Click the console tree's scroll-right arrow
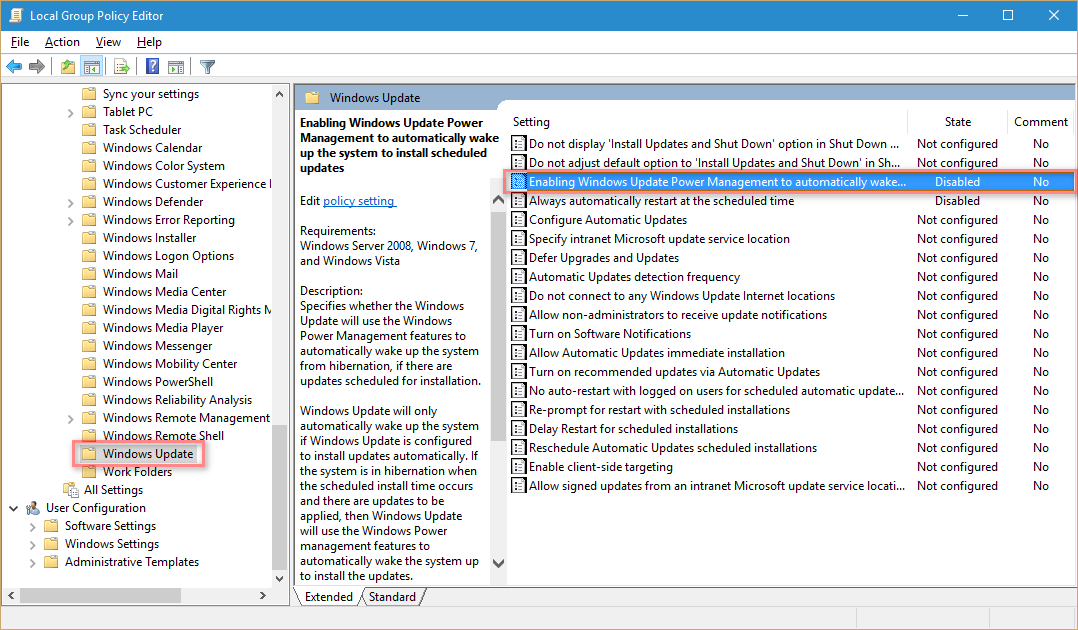Viewport: 1078px width, 630px height. tap(263, 596)
